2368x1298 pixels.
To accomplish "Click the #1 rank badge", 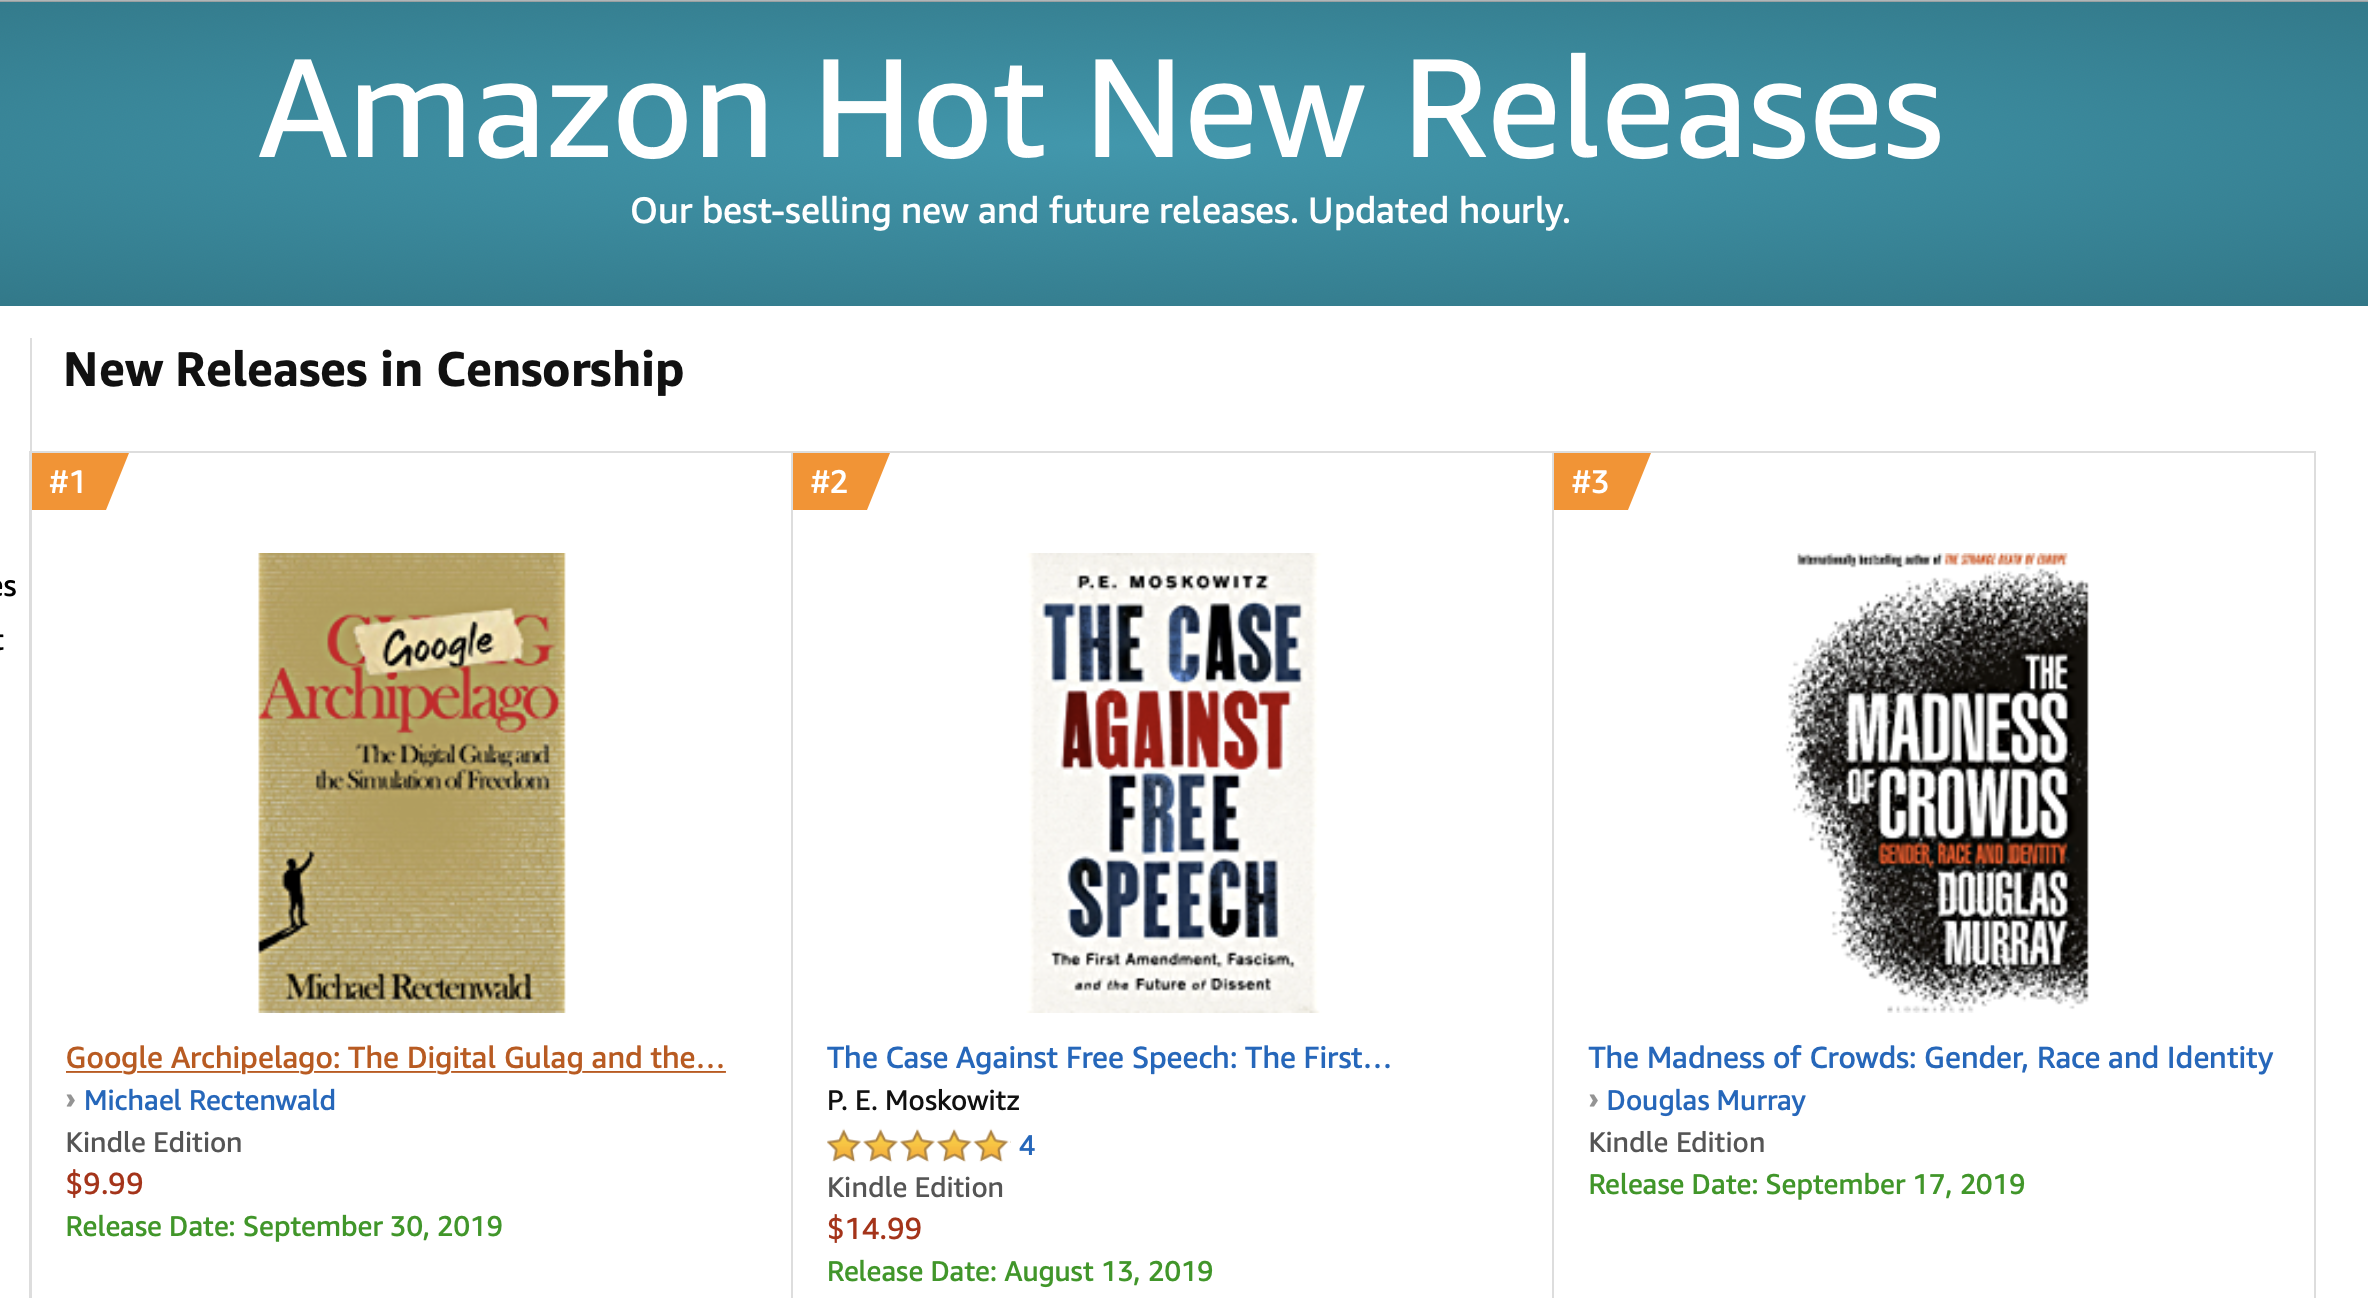I will (x=79, y=481).
